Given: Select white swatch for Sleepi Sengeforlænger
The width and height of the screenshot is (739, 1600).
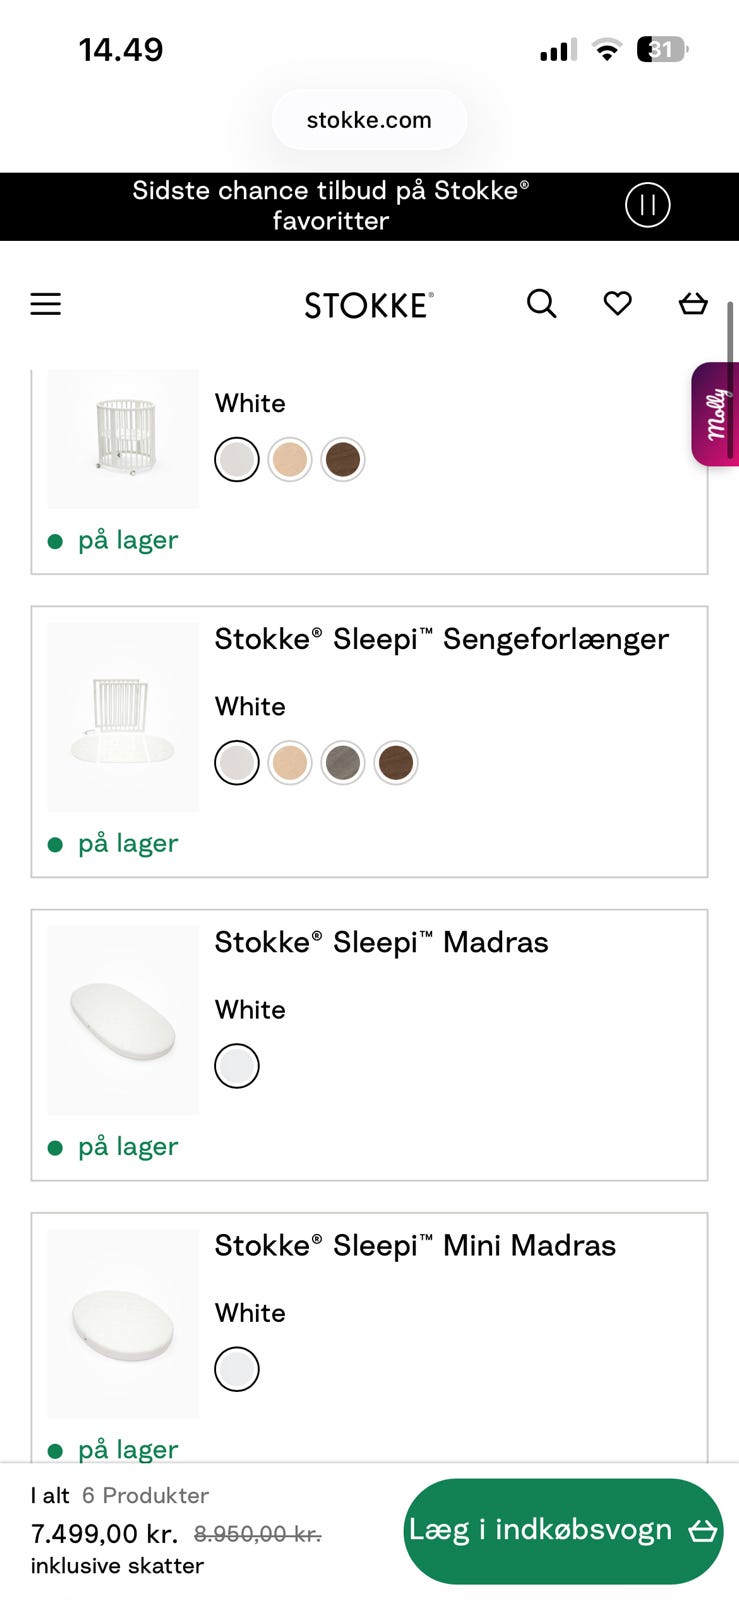Looking at the screenshot, I should pyautogui.click(x=237, y=763).
